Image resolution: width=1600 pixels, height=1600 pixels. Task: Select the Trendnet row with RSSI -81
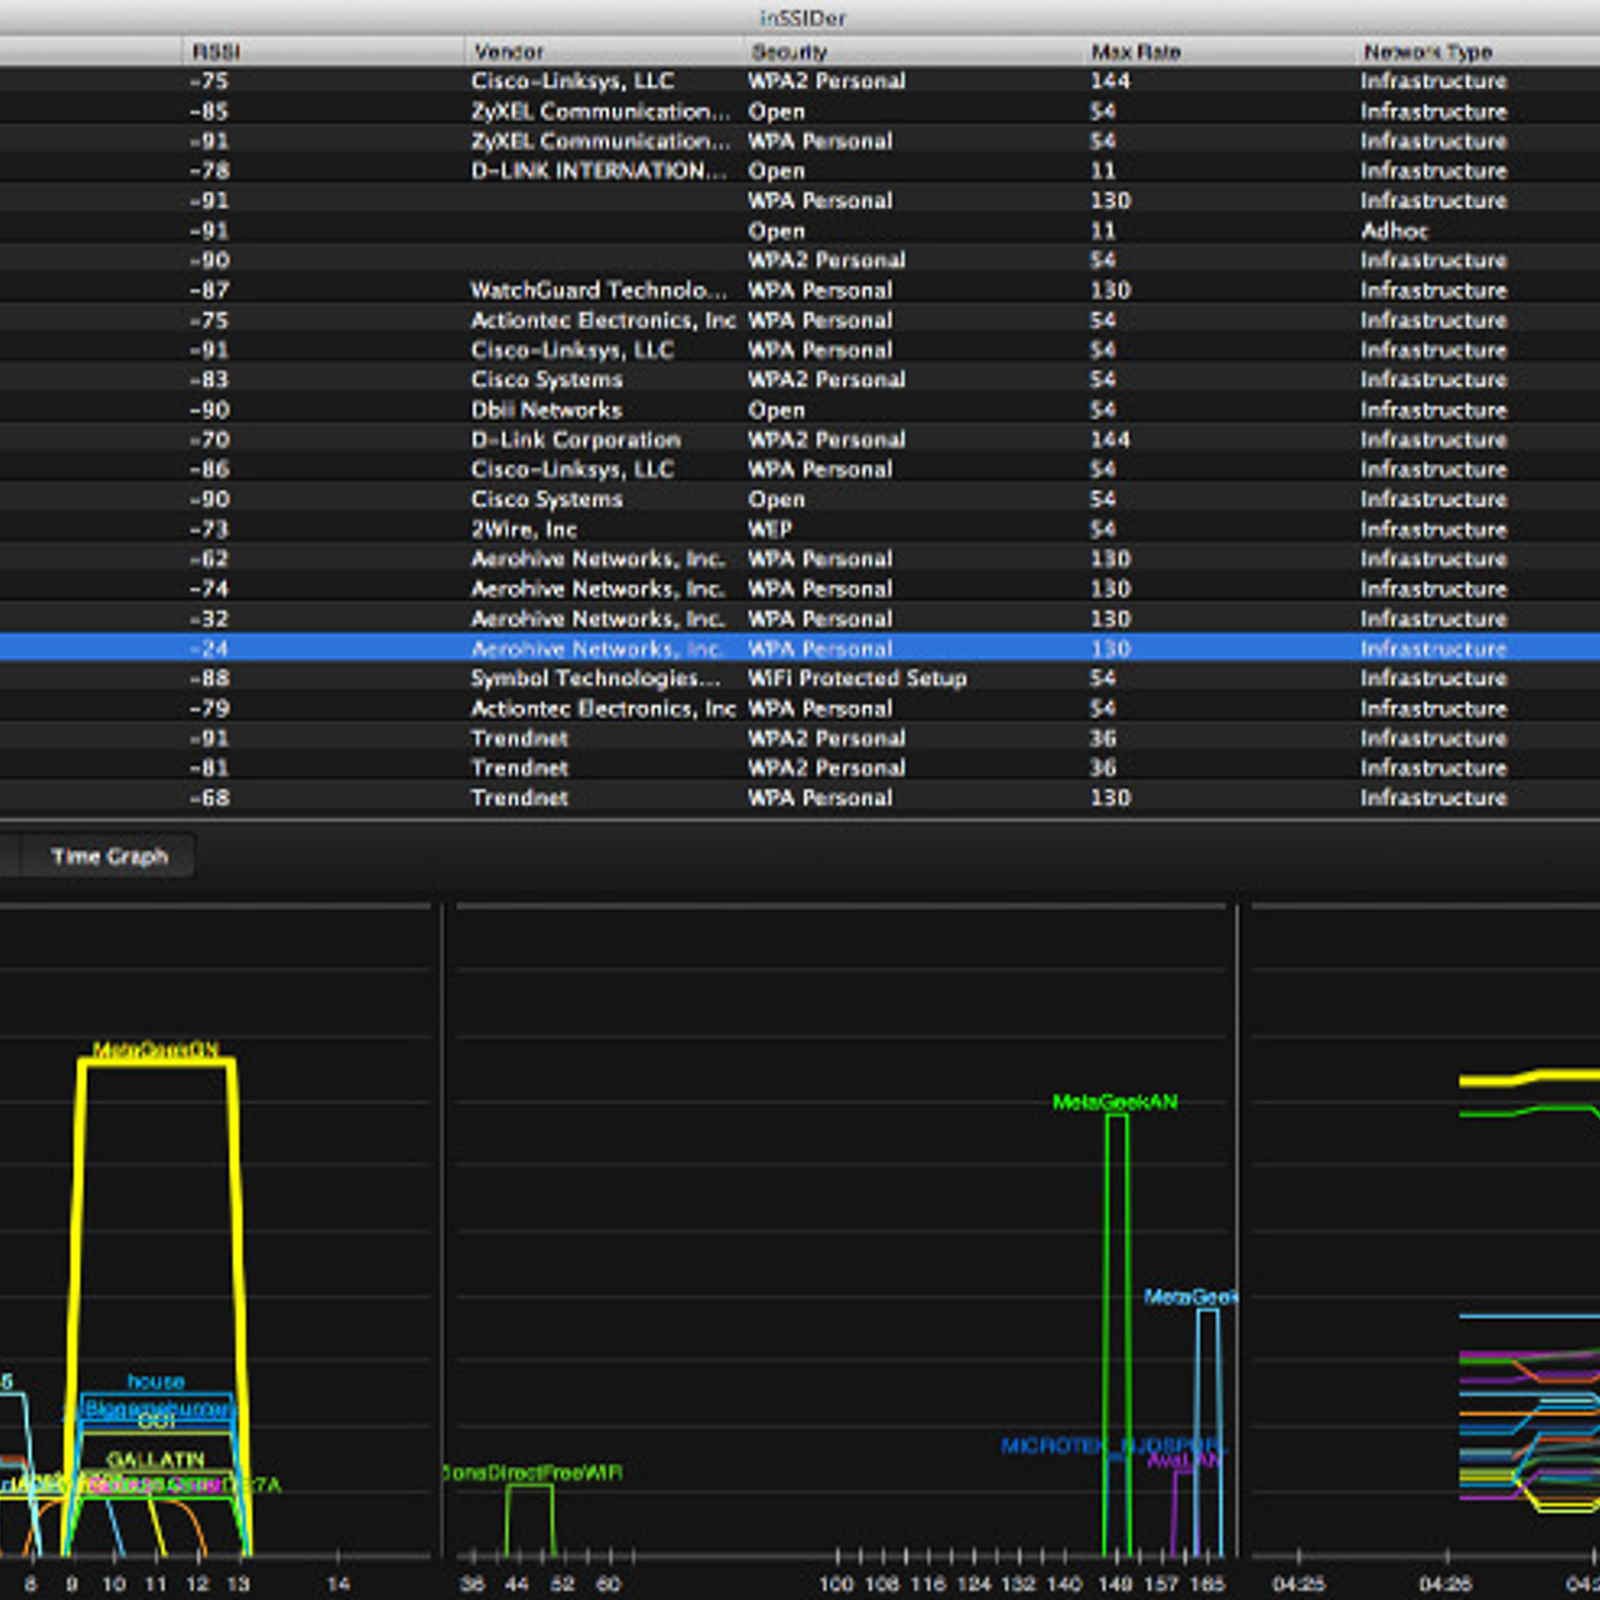800,768
